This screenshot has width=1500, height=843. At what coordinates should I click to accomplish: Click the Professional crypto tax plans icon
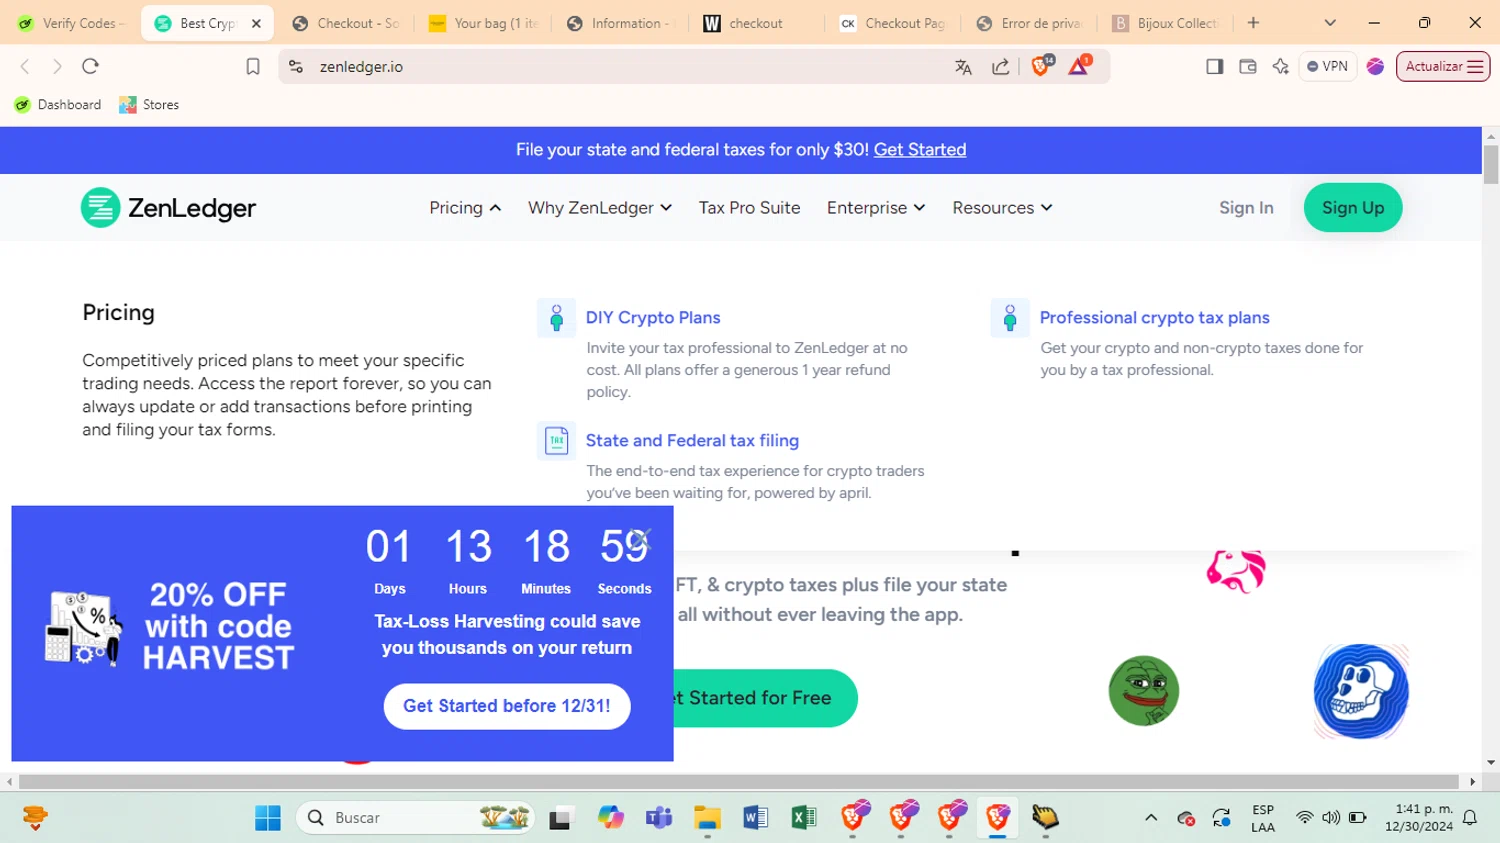tap(1010, 318)
